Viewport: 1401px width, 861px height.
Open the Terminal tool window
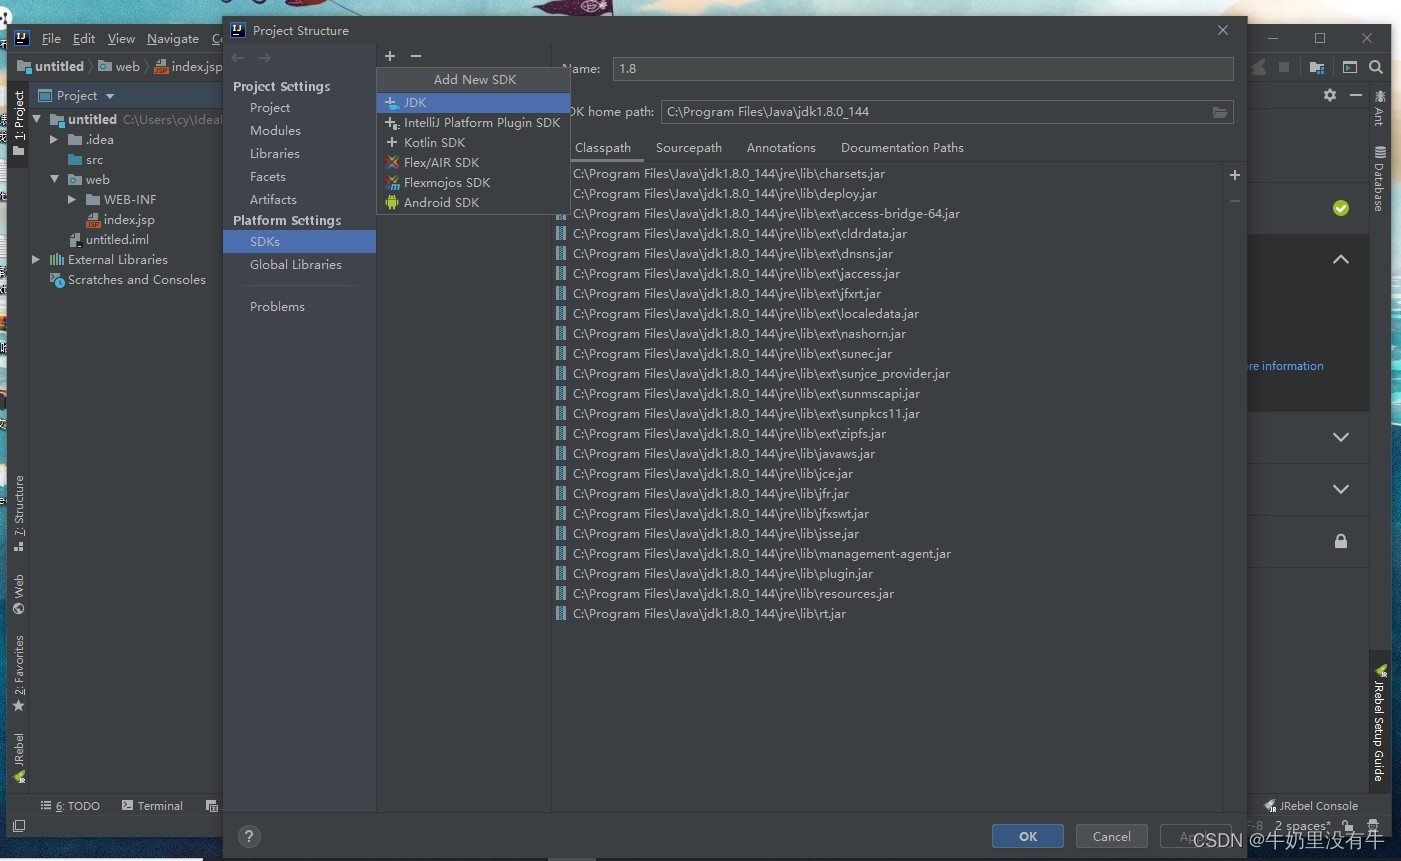(x=152, y=806)
